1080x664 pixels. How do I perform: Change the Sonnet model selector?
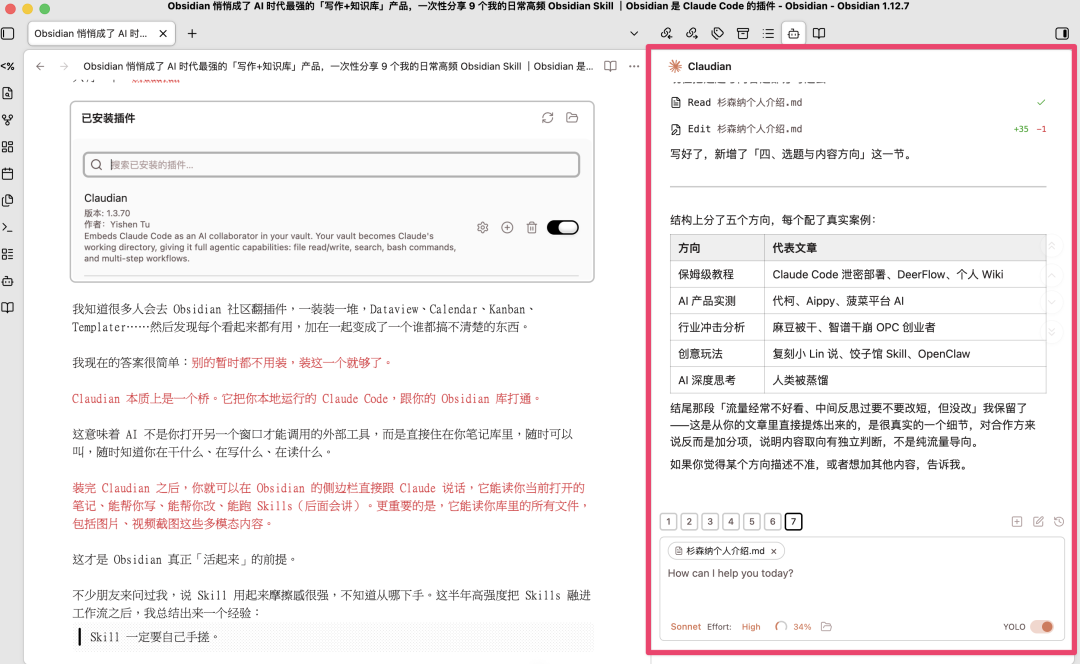(x=685, y=627)
